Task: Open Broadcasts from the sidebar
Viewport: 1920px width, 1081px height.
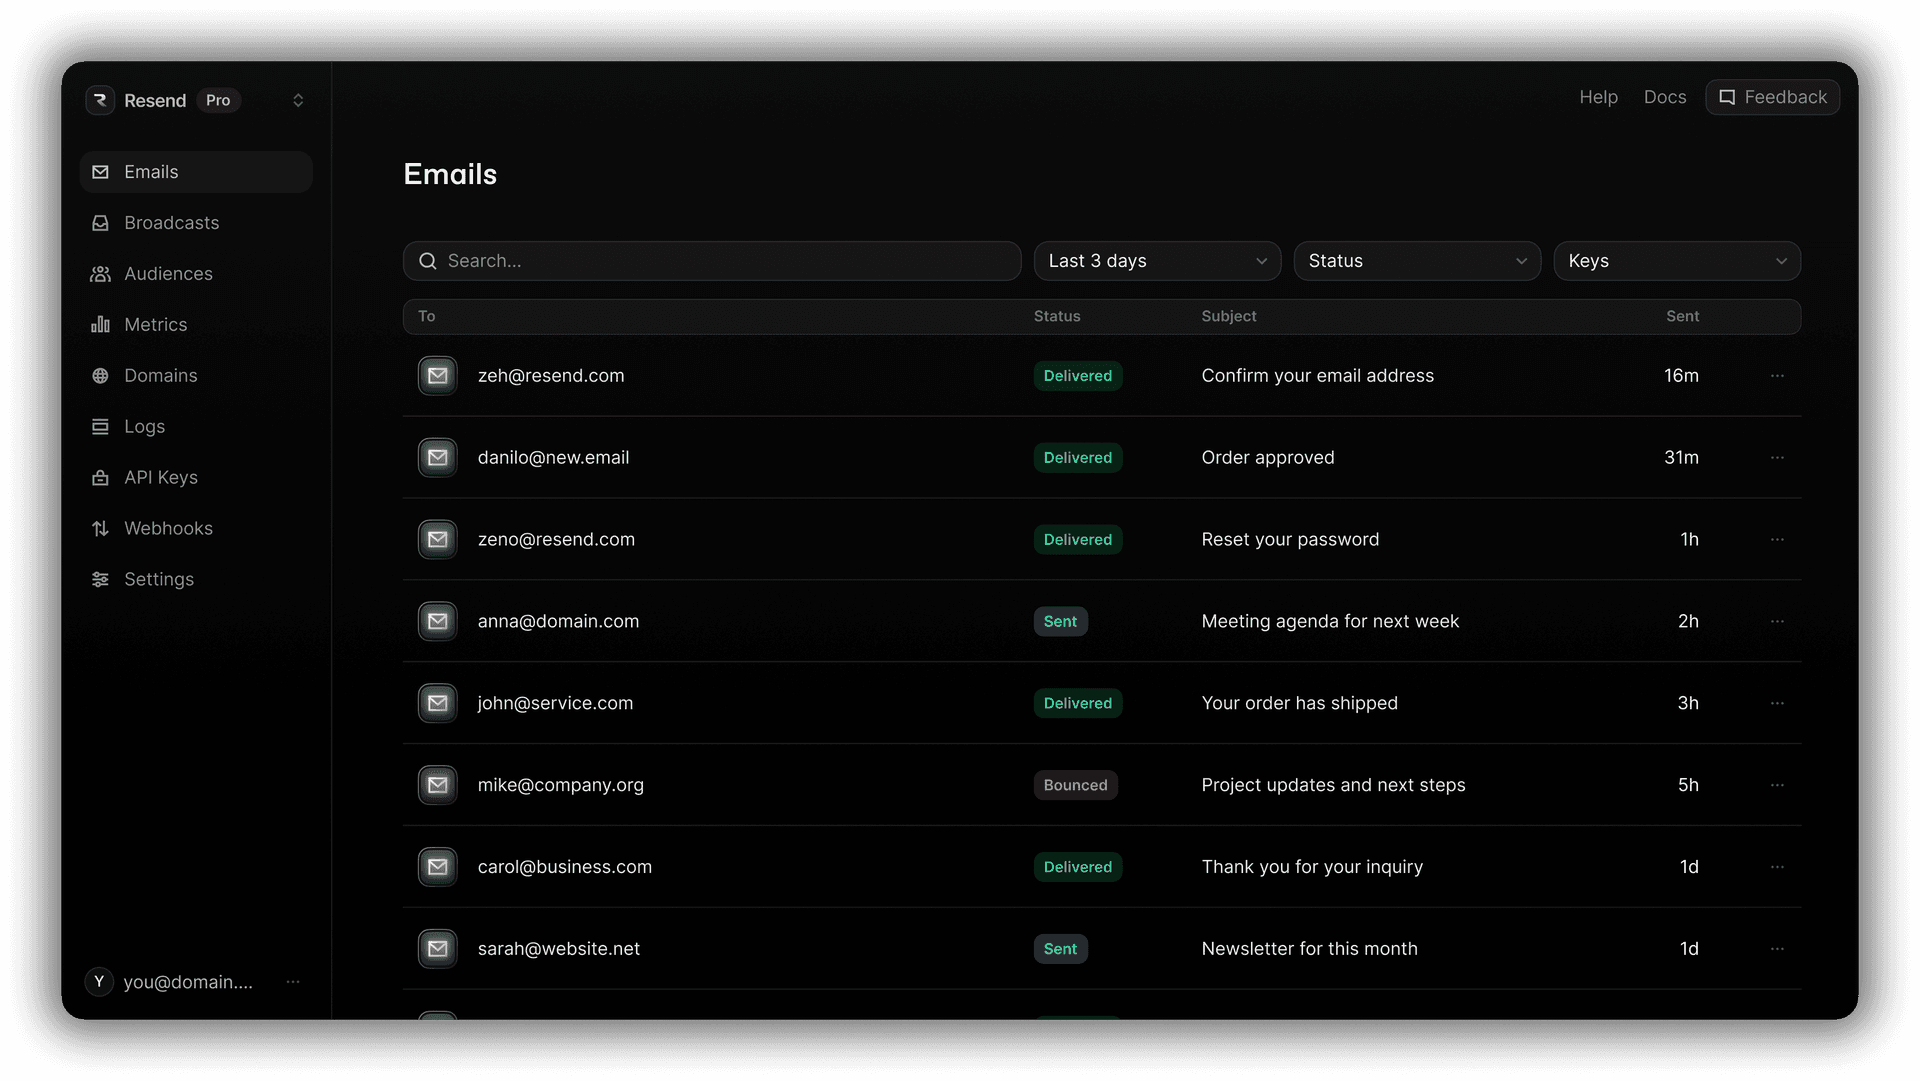Action: pyautogui.click(x=171, y=223)
